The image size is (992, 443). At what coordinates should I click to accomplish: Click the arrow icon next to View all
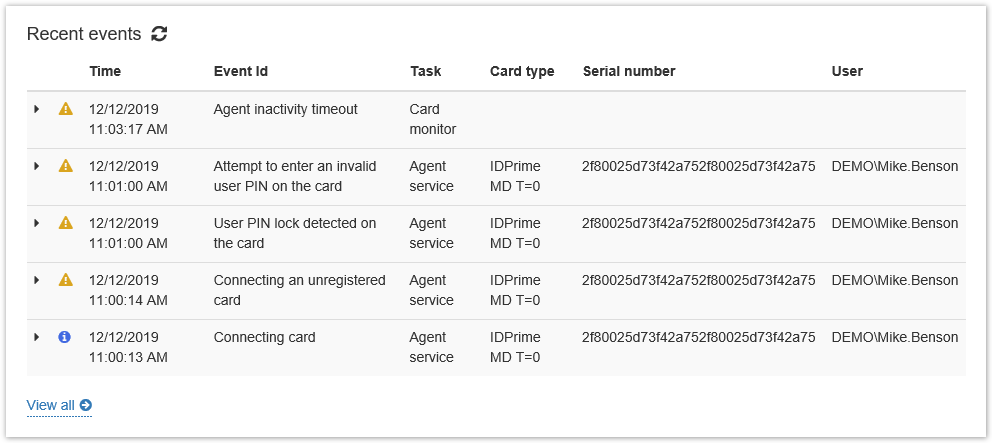pyautogui.click(x=86, y=405)
